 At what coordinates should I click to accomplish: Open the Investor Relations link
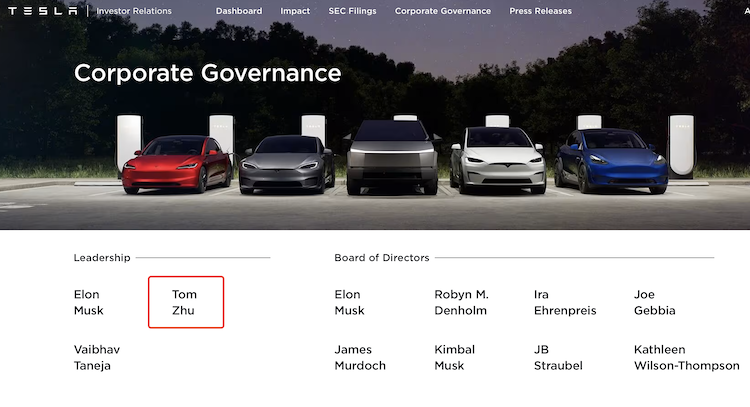click(134, 11)
